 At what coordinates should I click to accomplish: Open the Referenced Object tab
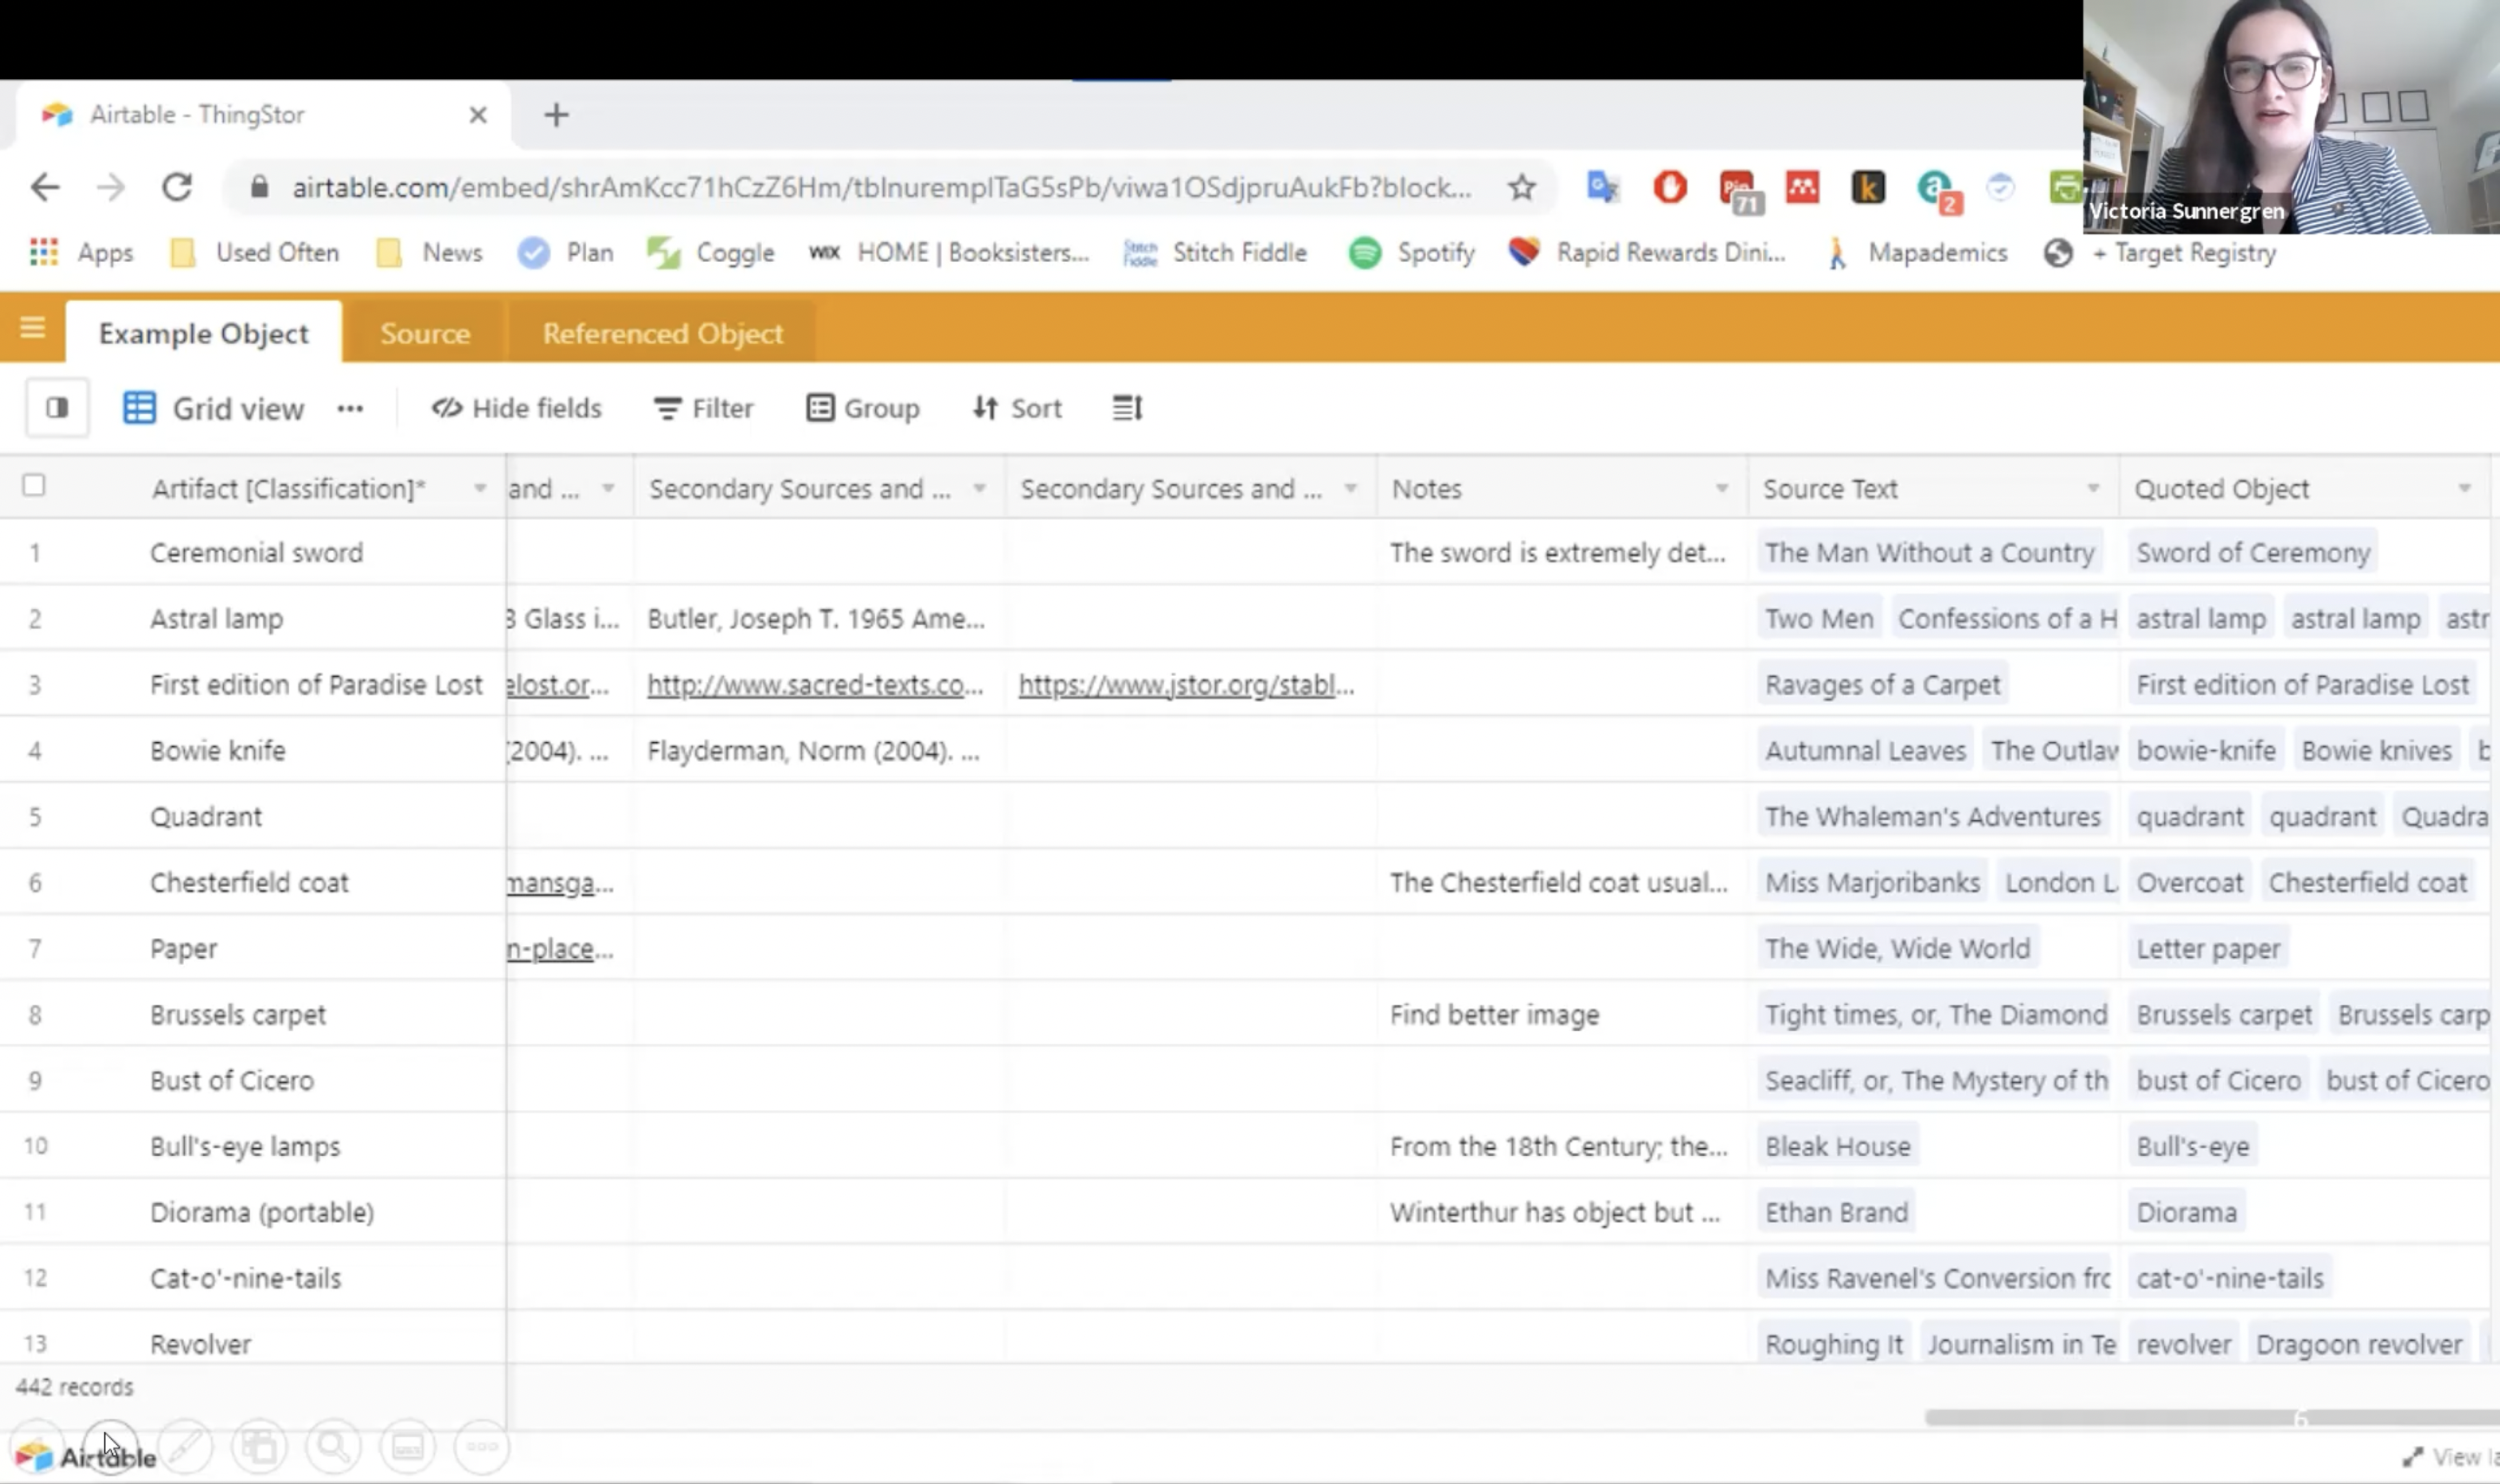click(662, 333)
